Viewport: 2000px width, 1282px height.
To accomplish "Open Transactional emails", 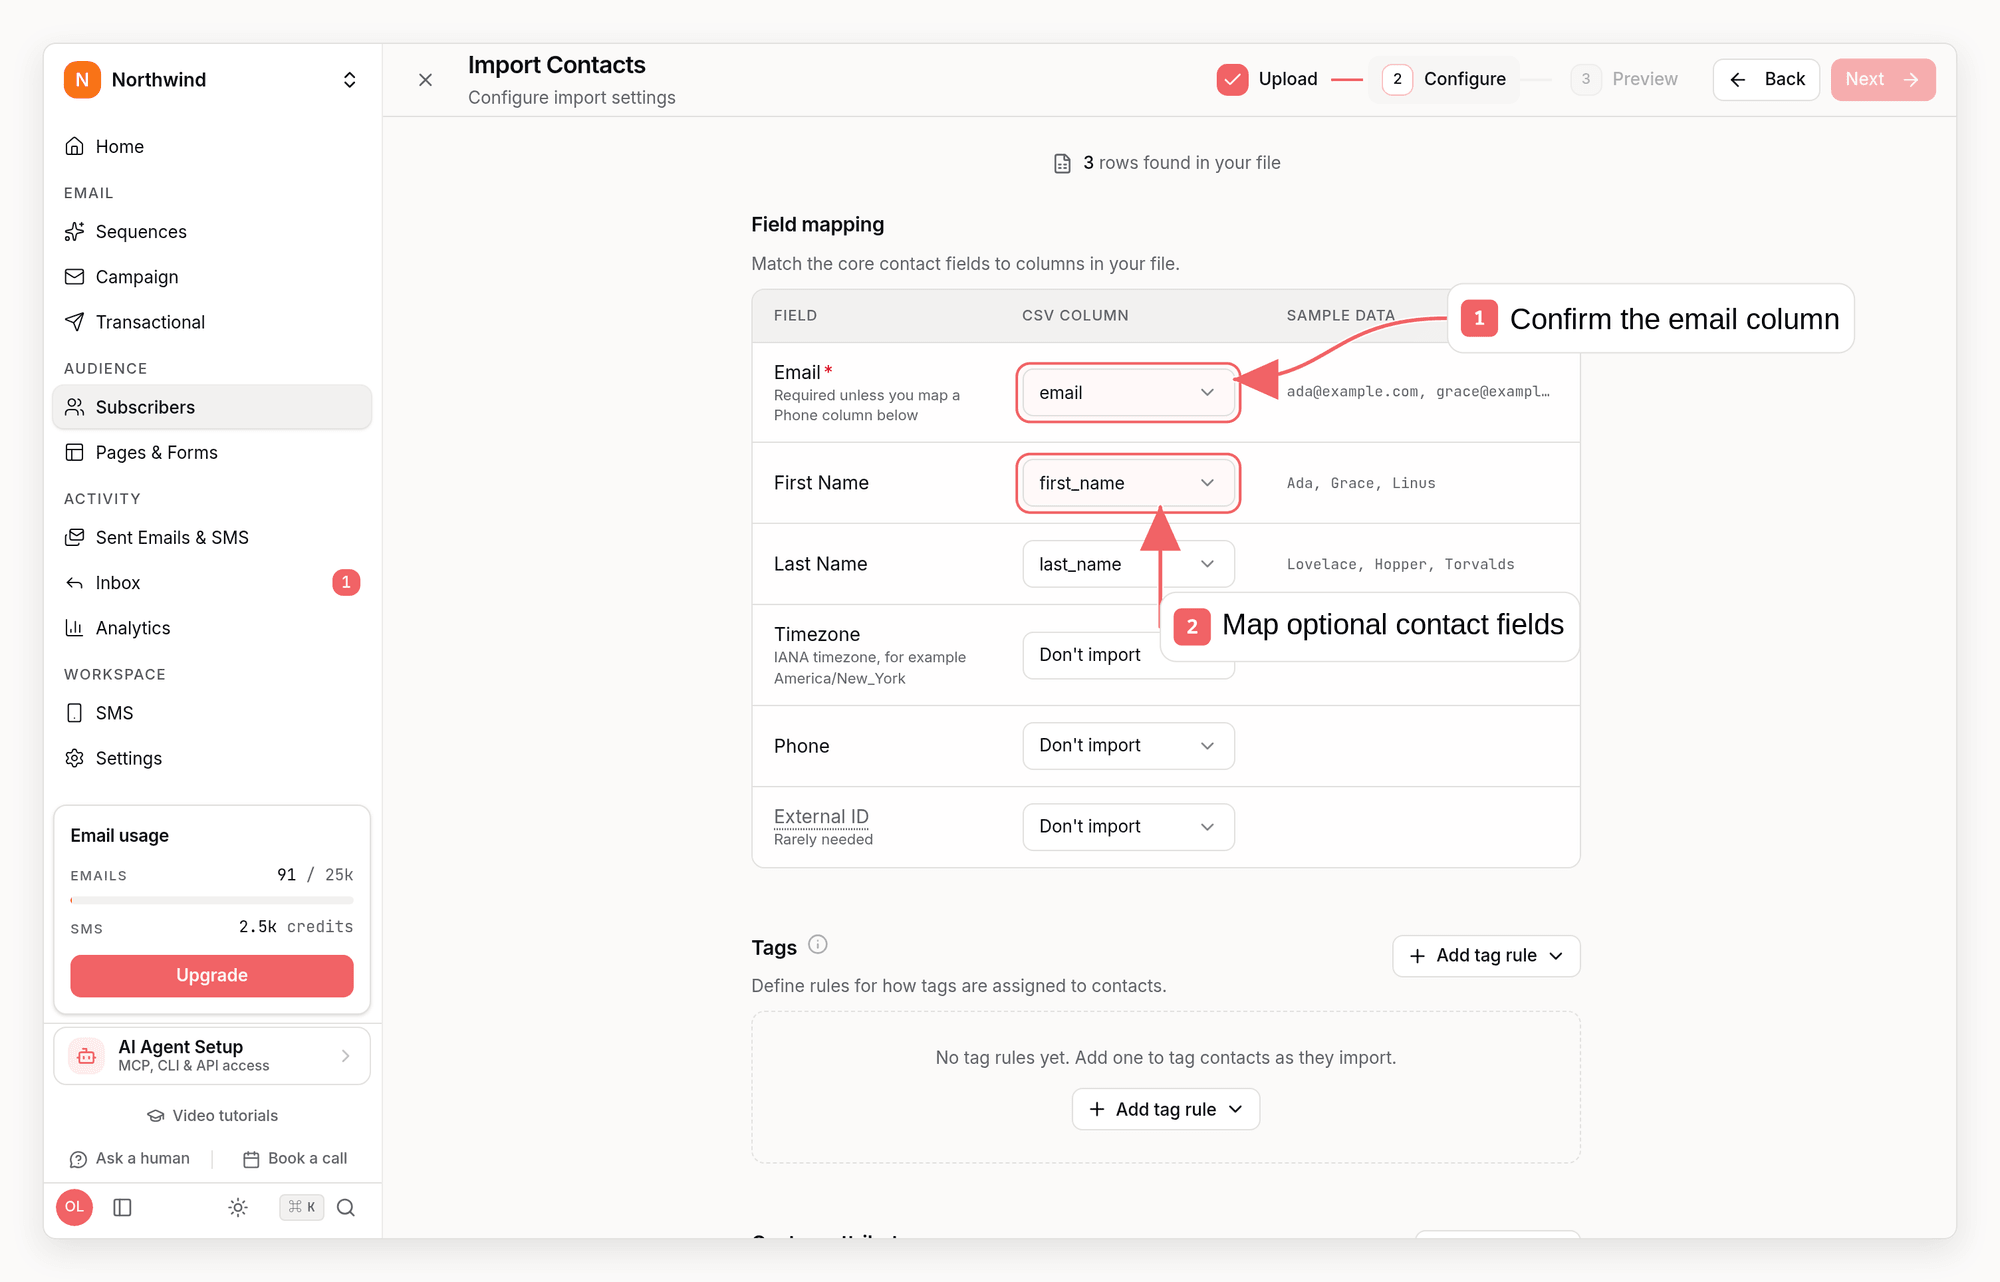I will click(x=211, y=322).
